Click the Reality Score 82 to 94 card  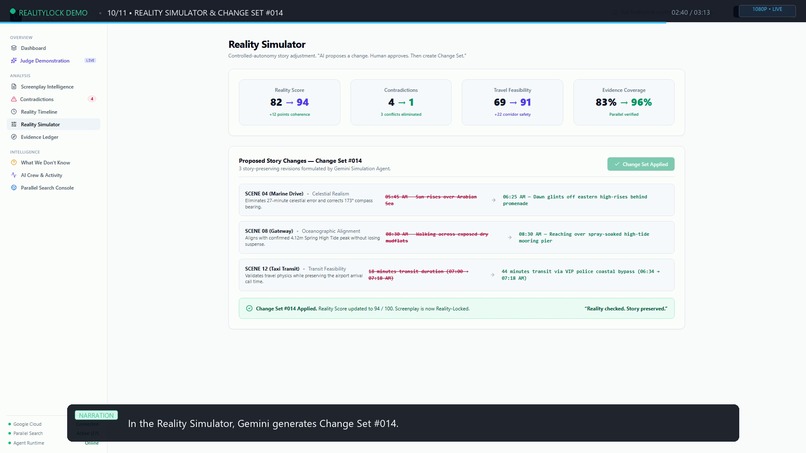[289, 102]
